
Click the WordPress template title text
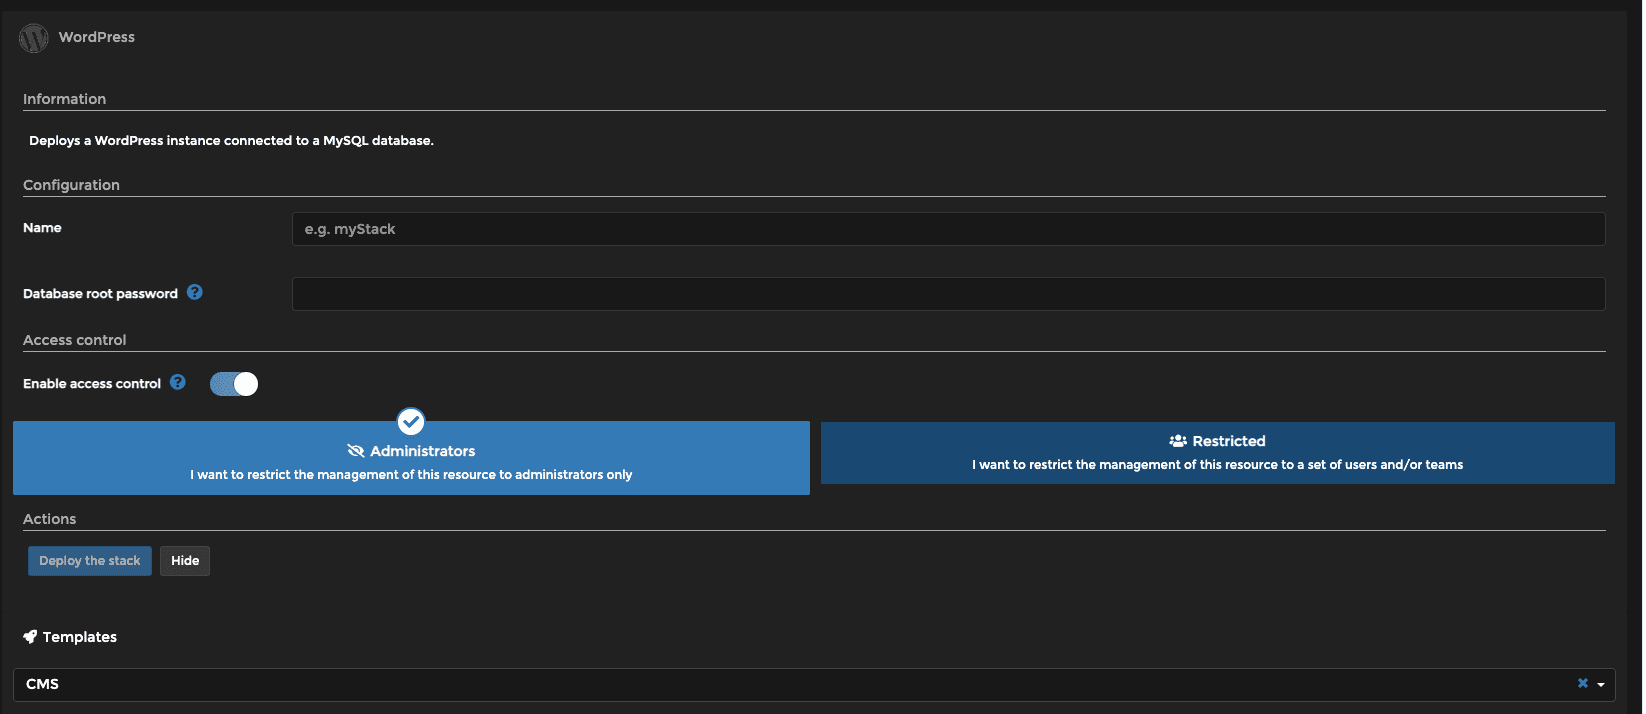coord(97,37)
